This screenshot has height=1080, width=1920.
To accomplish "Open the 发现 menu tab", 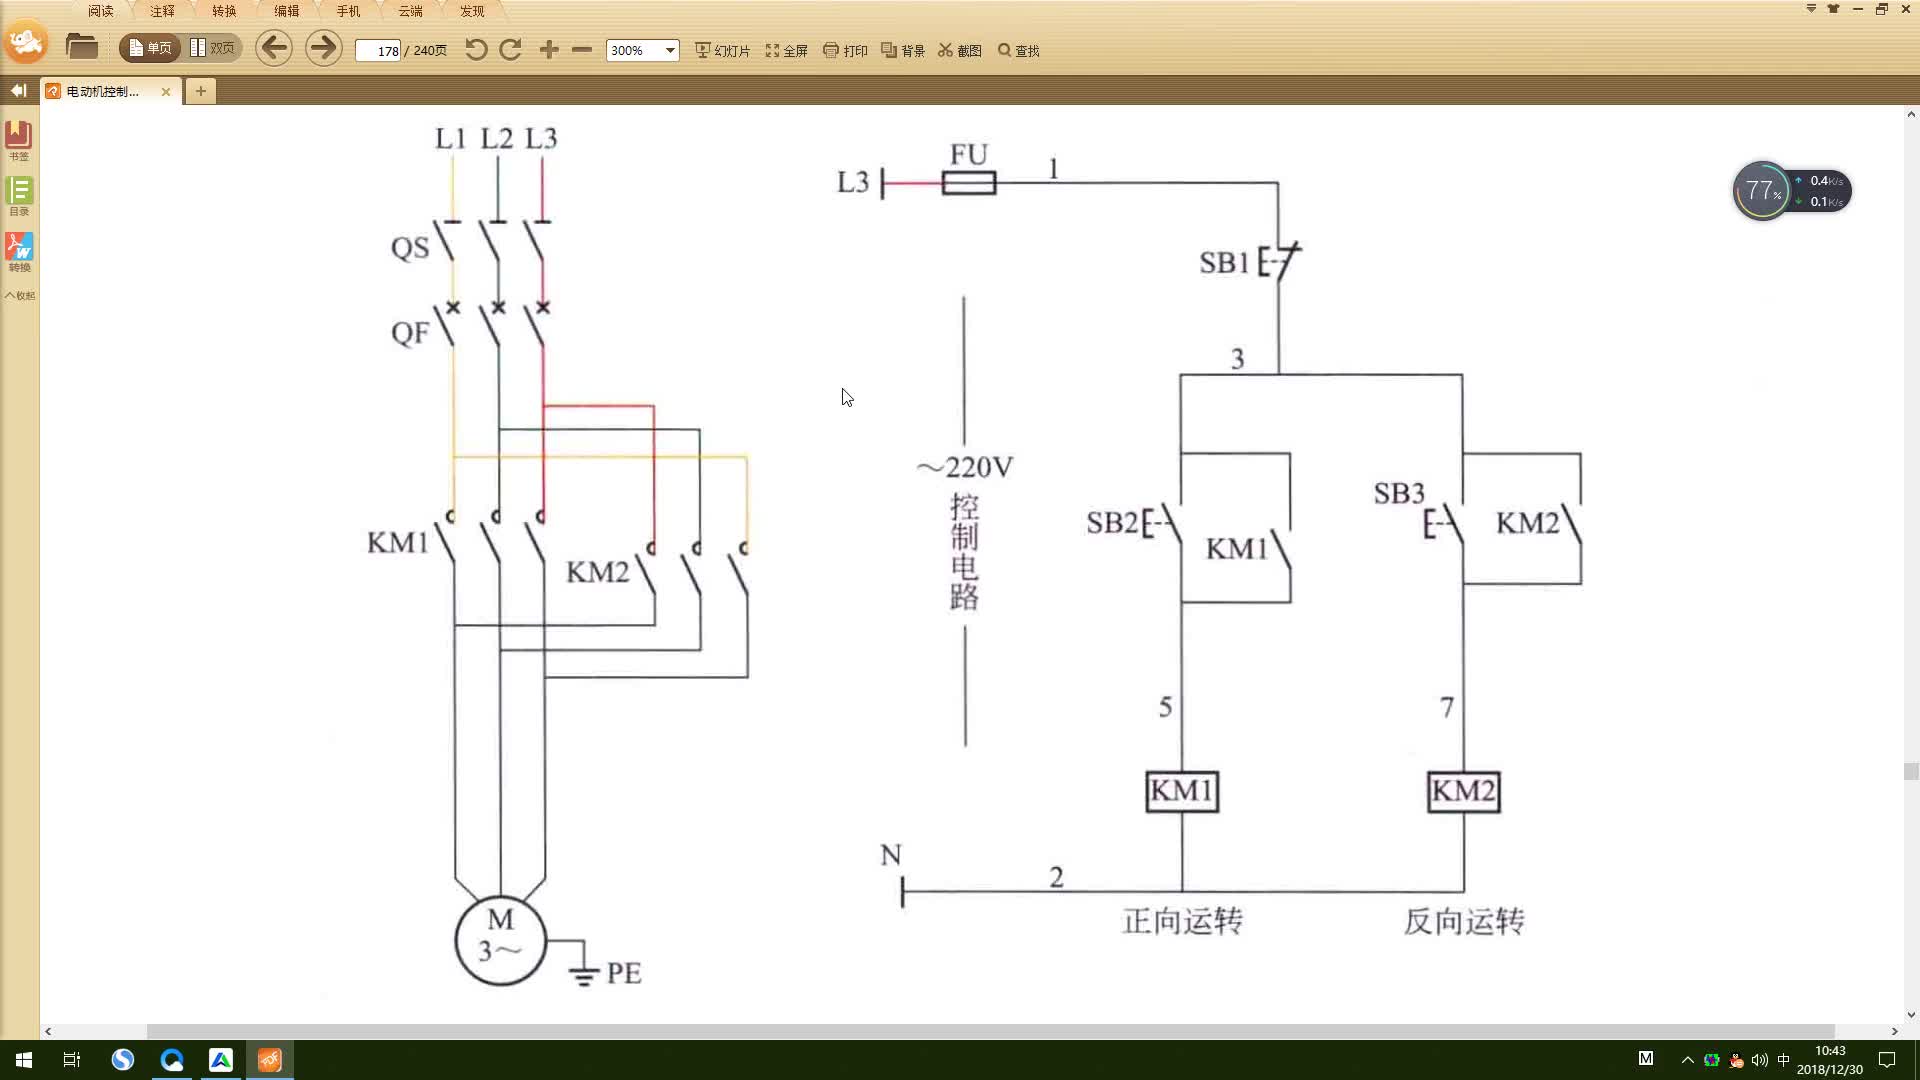I will pyautogui.click(x=472, y=11).
